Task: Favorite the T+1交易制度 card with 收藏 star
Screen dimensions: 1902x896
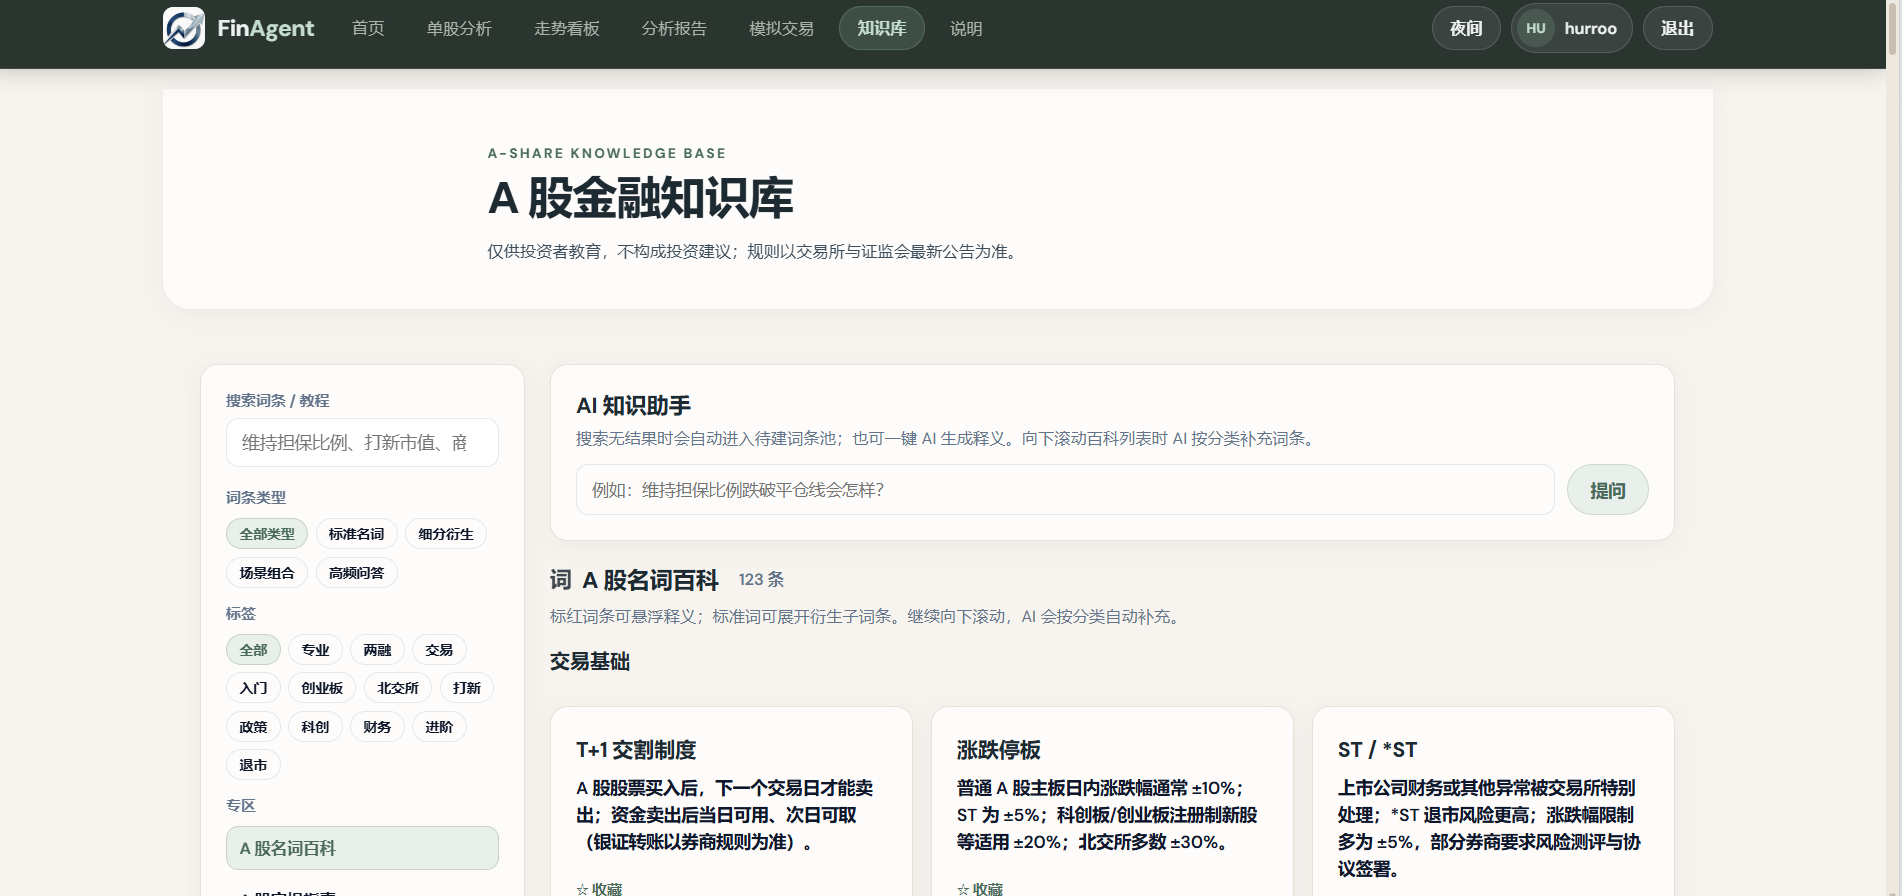Action: tap(599, 888)
